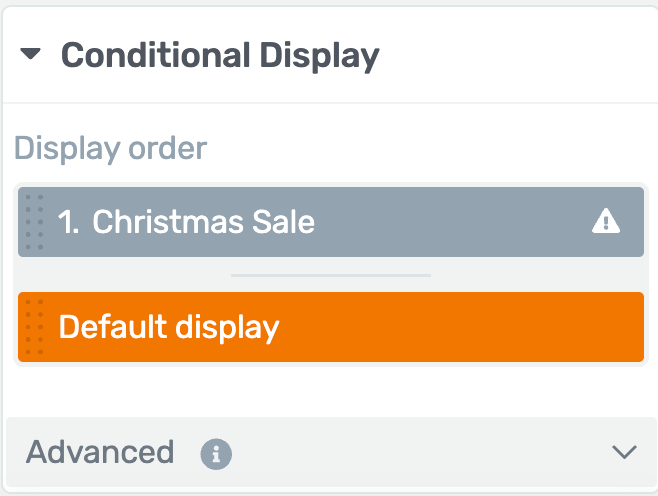Viewport: 658px width, 496px height.
Task: Open the Advanced info icon
Action: coord(216,454)
